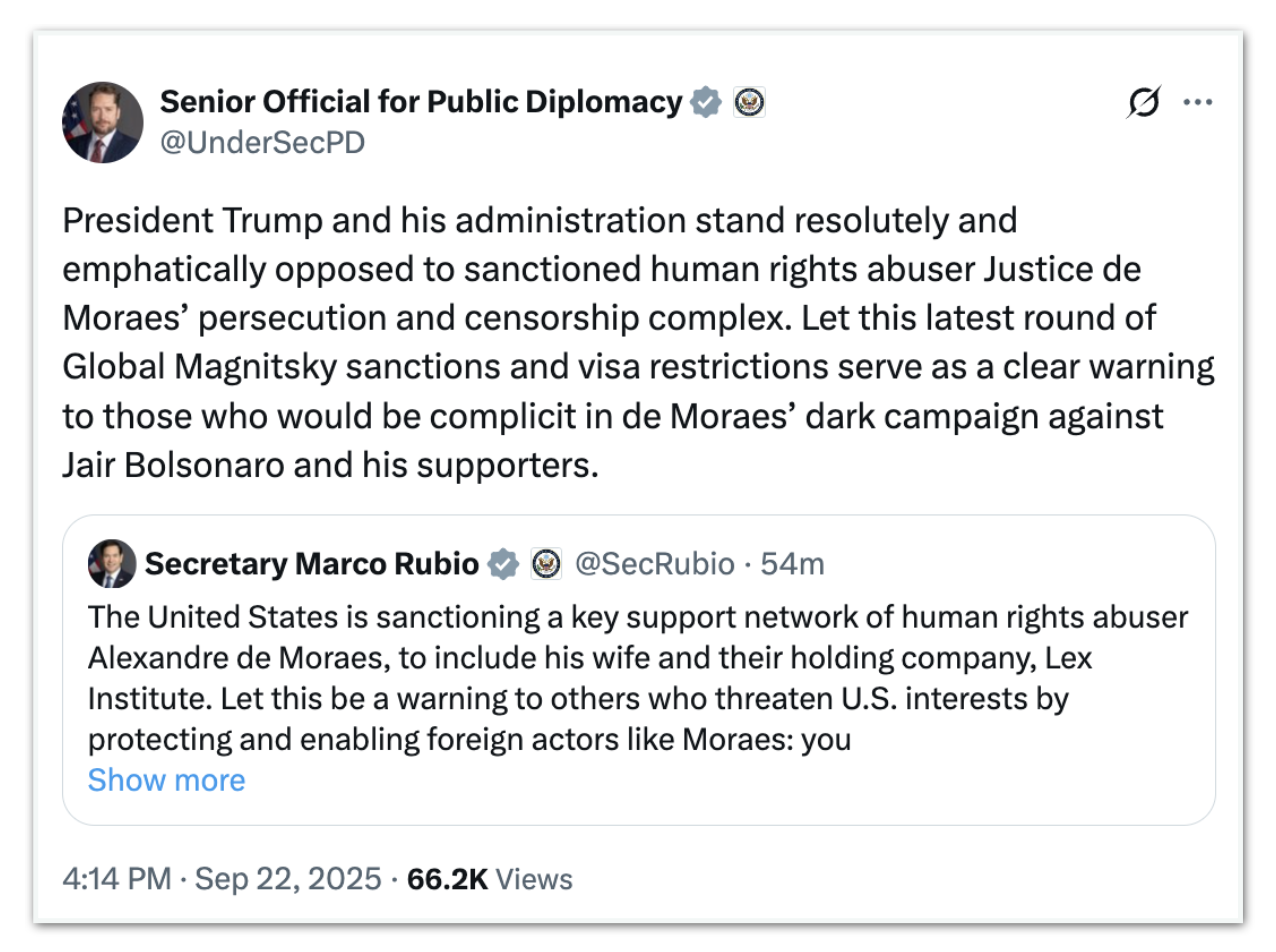Click Marco Rubio's small avatar in quoted post
This screenshot has width=1276, height=952.
[112, 564]
